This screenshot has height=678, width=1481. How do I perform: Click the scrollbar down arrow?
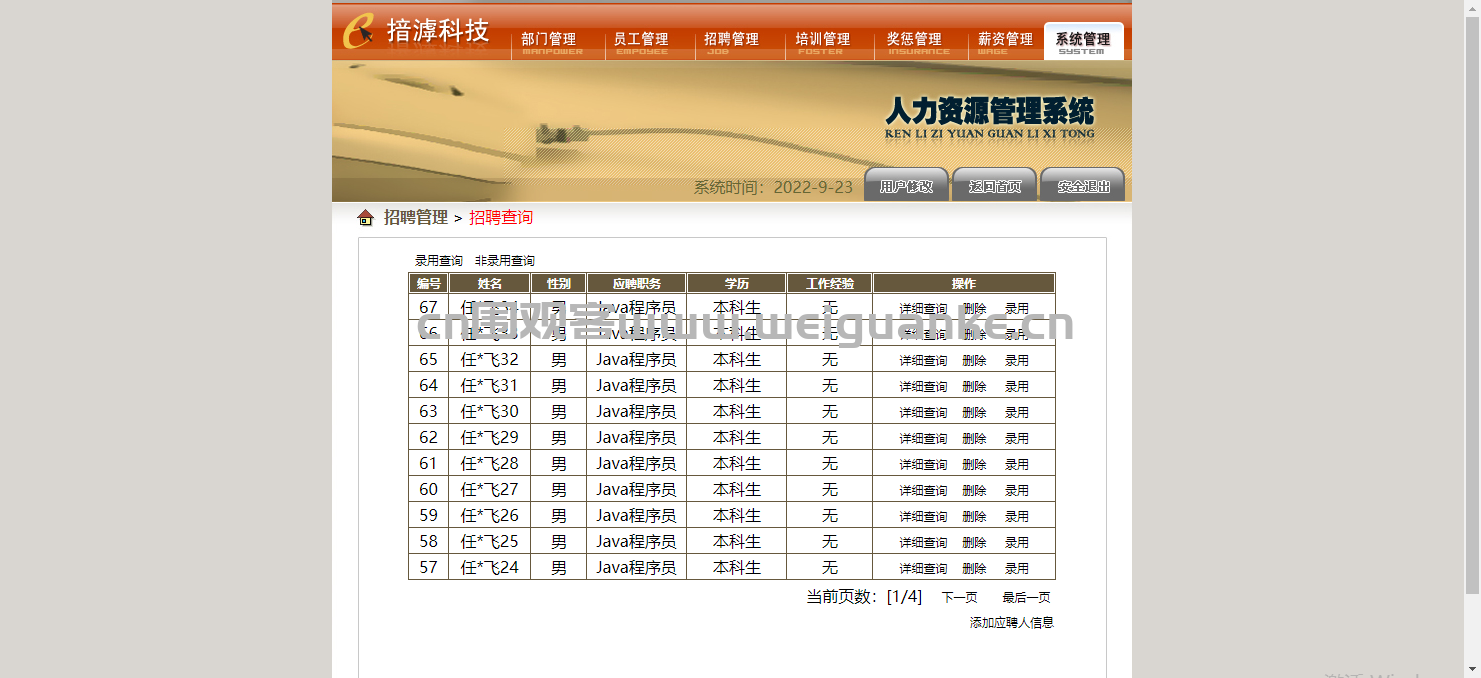tap(1472, 669)
